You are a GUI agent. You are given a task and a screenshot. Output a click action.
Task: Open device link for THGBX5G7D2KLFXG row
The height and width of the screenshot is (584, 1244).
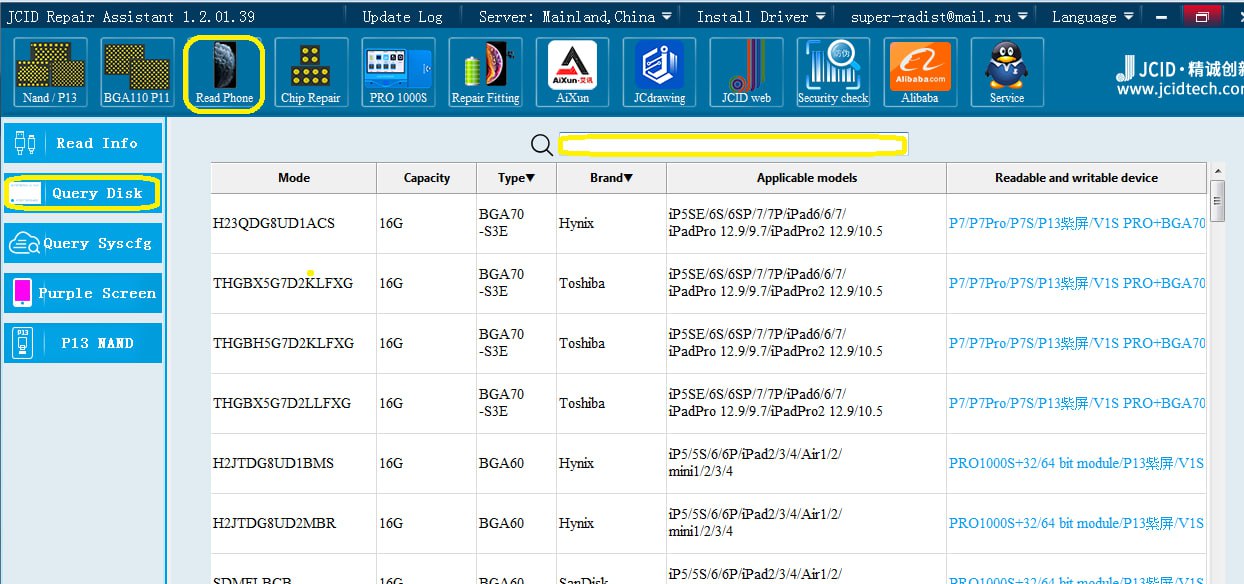click(x=1077, y=283)
